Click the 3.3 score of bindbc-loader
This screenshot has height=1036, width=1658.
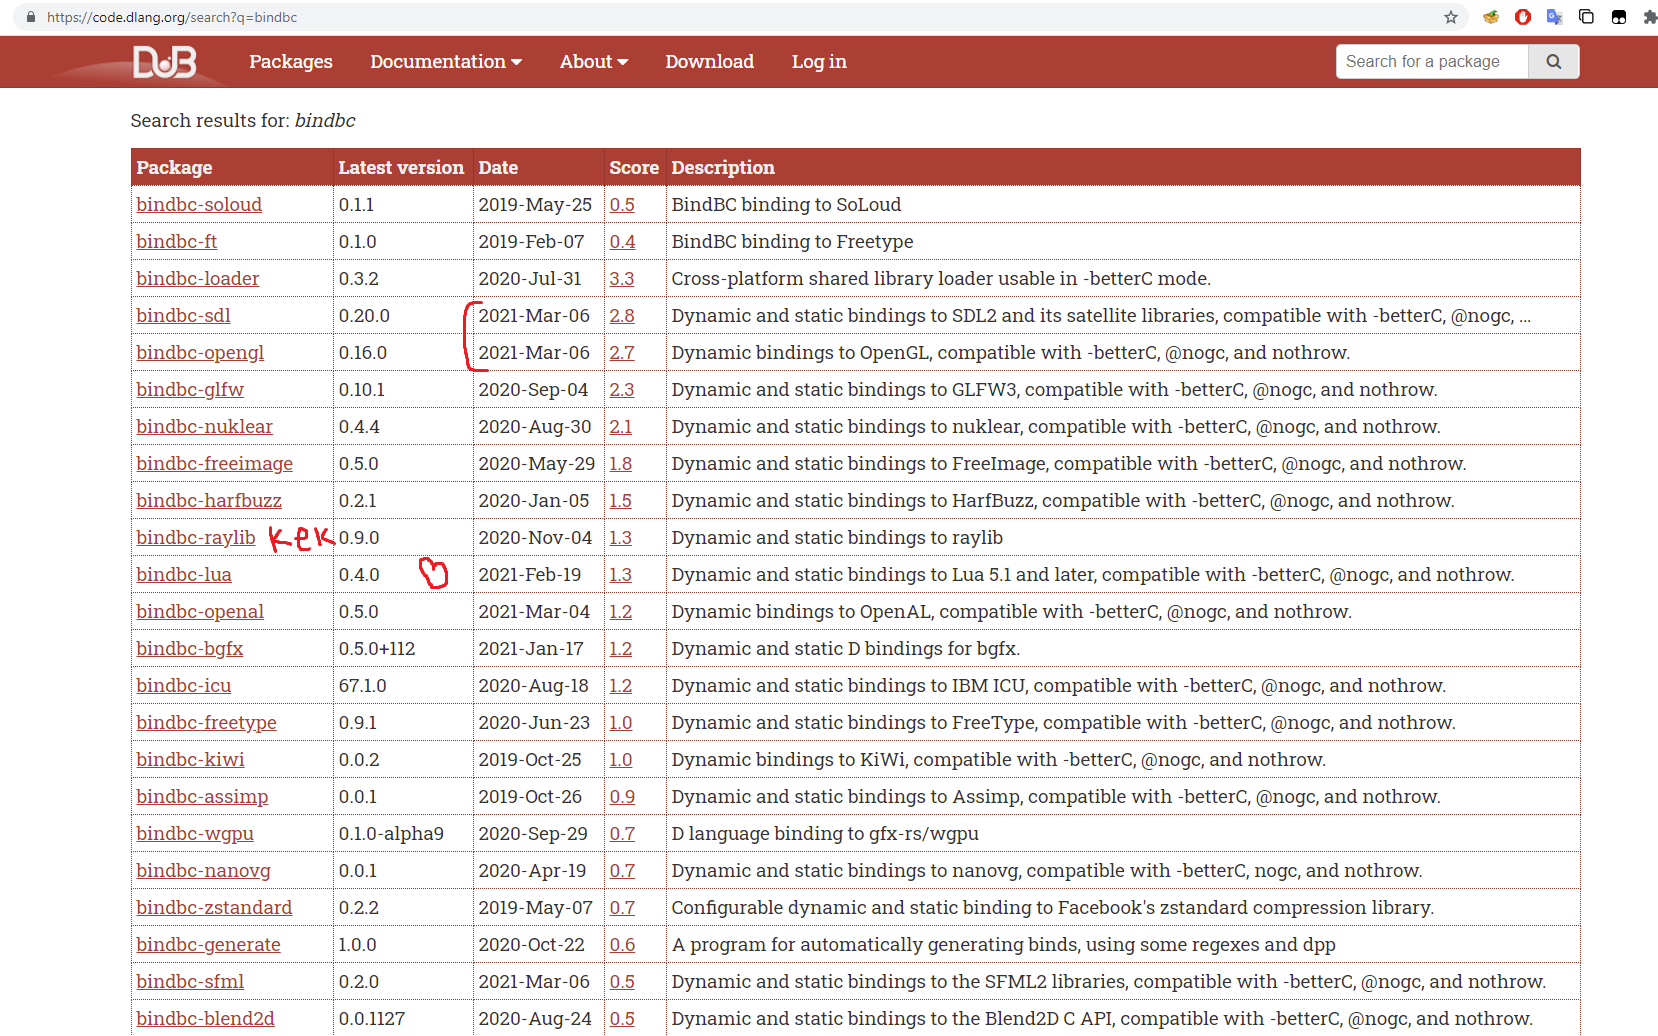tap(622, 279)
